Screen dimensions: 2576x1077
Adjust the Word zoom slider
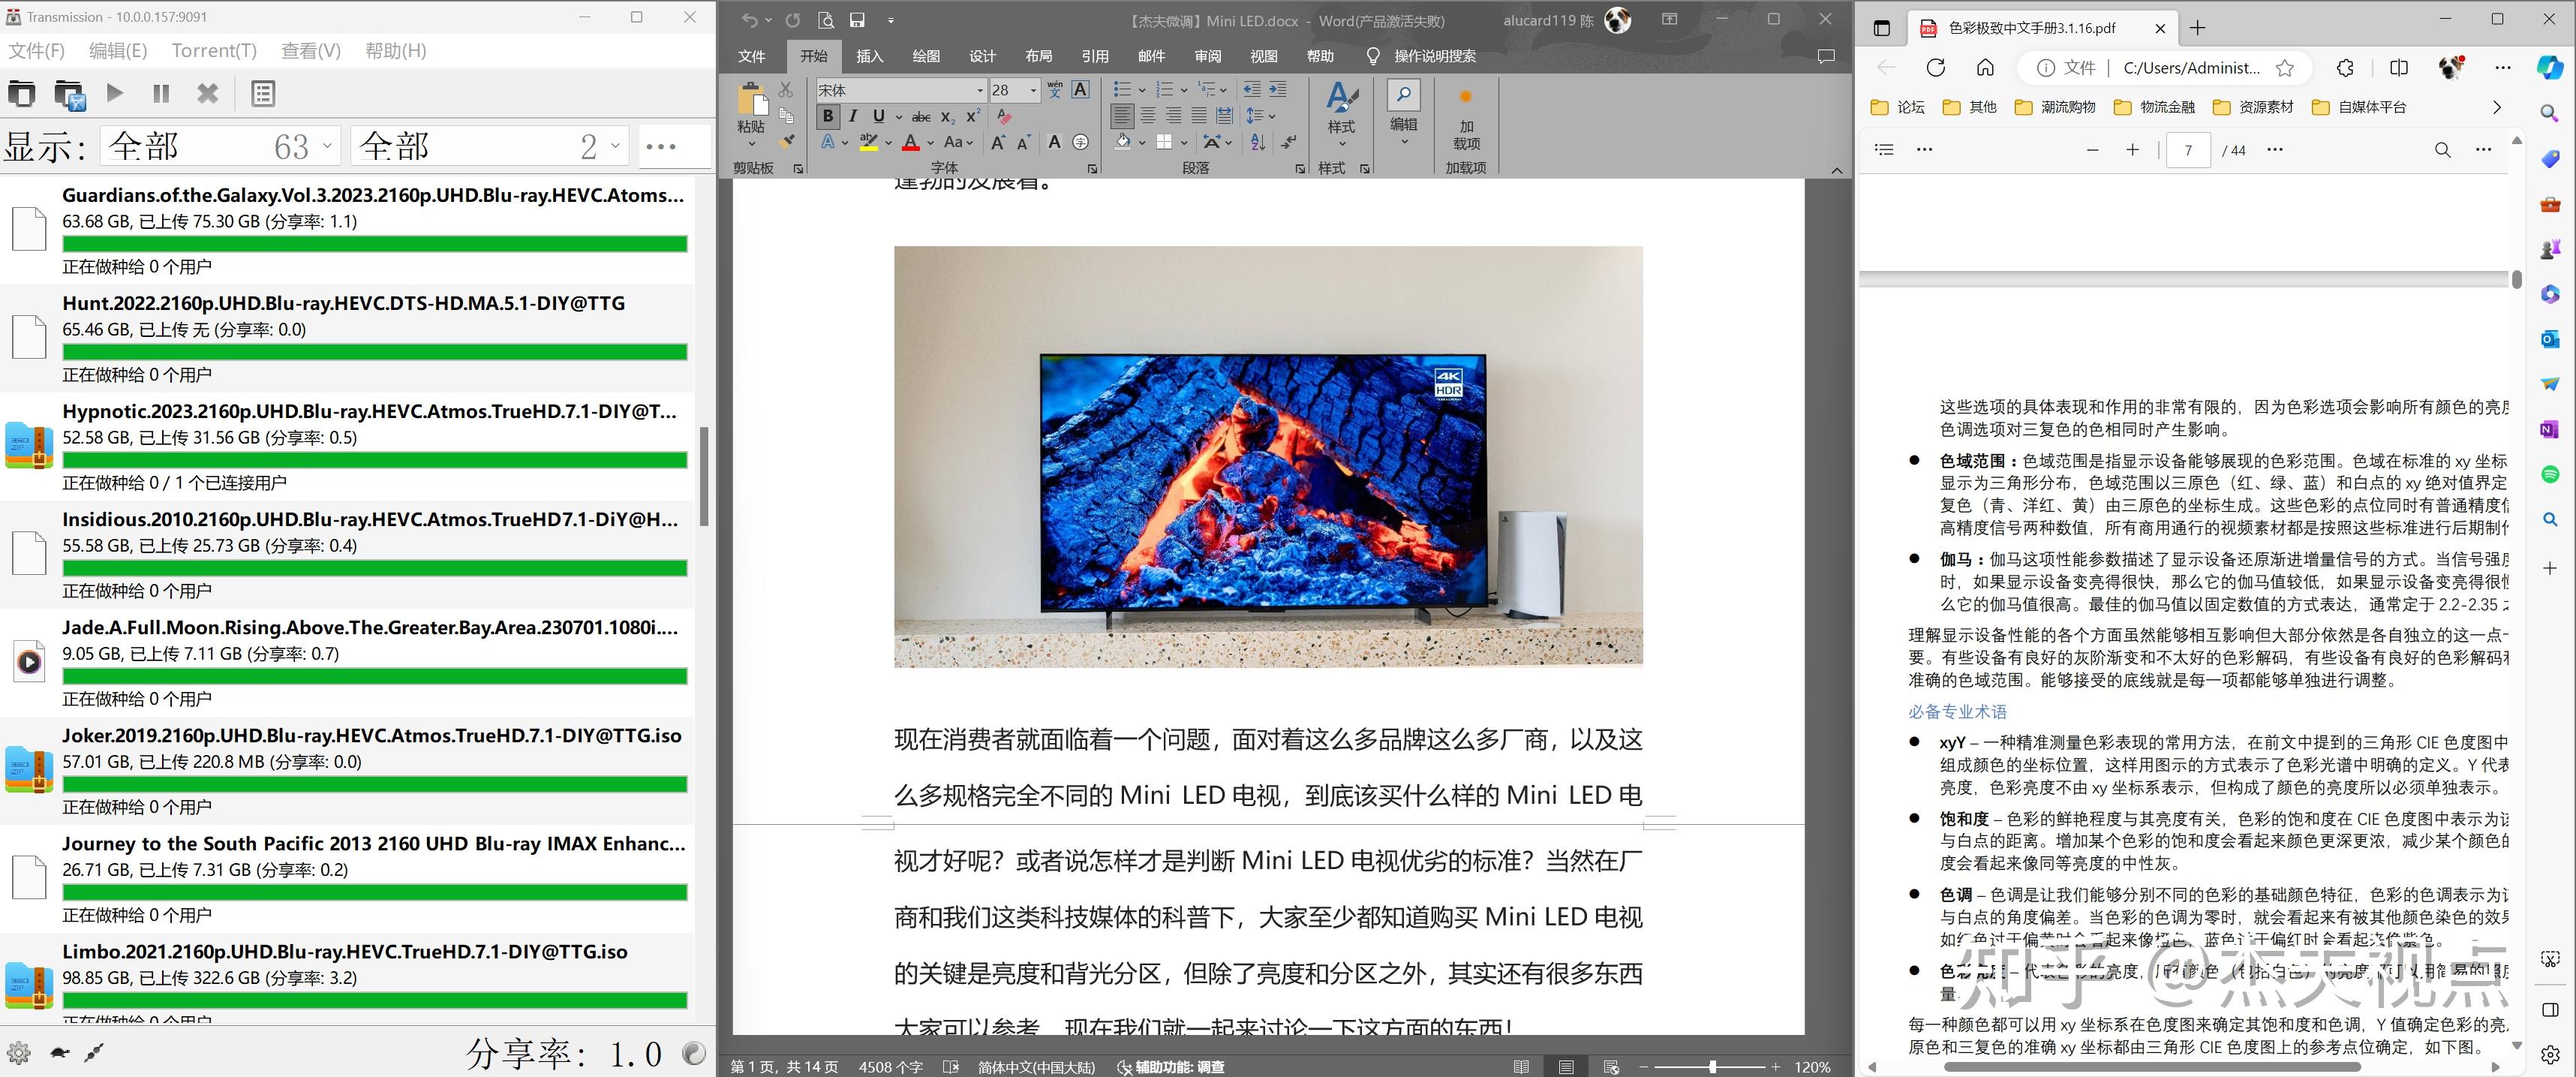tap(1712, 1066)
